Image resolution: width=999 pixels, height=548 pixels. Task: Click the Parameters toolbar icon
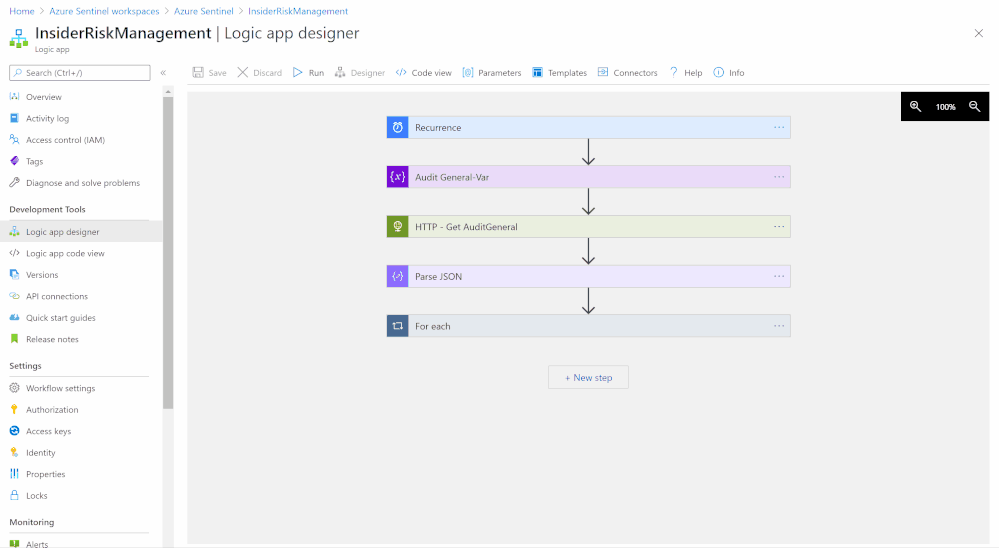tap(468, 73)
